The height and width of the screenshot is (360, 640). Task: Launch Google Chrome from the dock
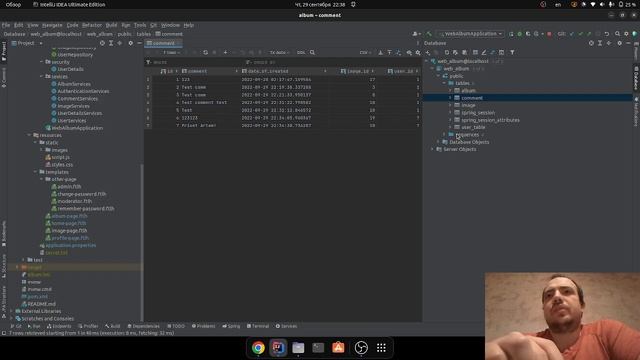(258, 348)
